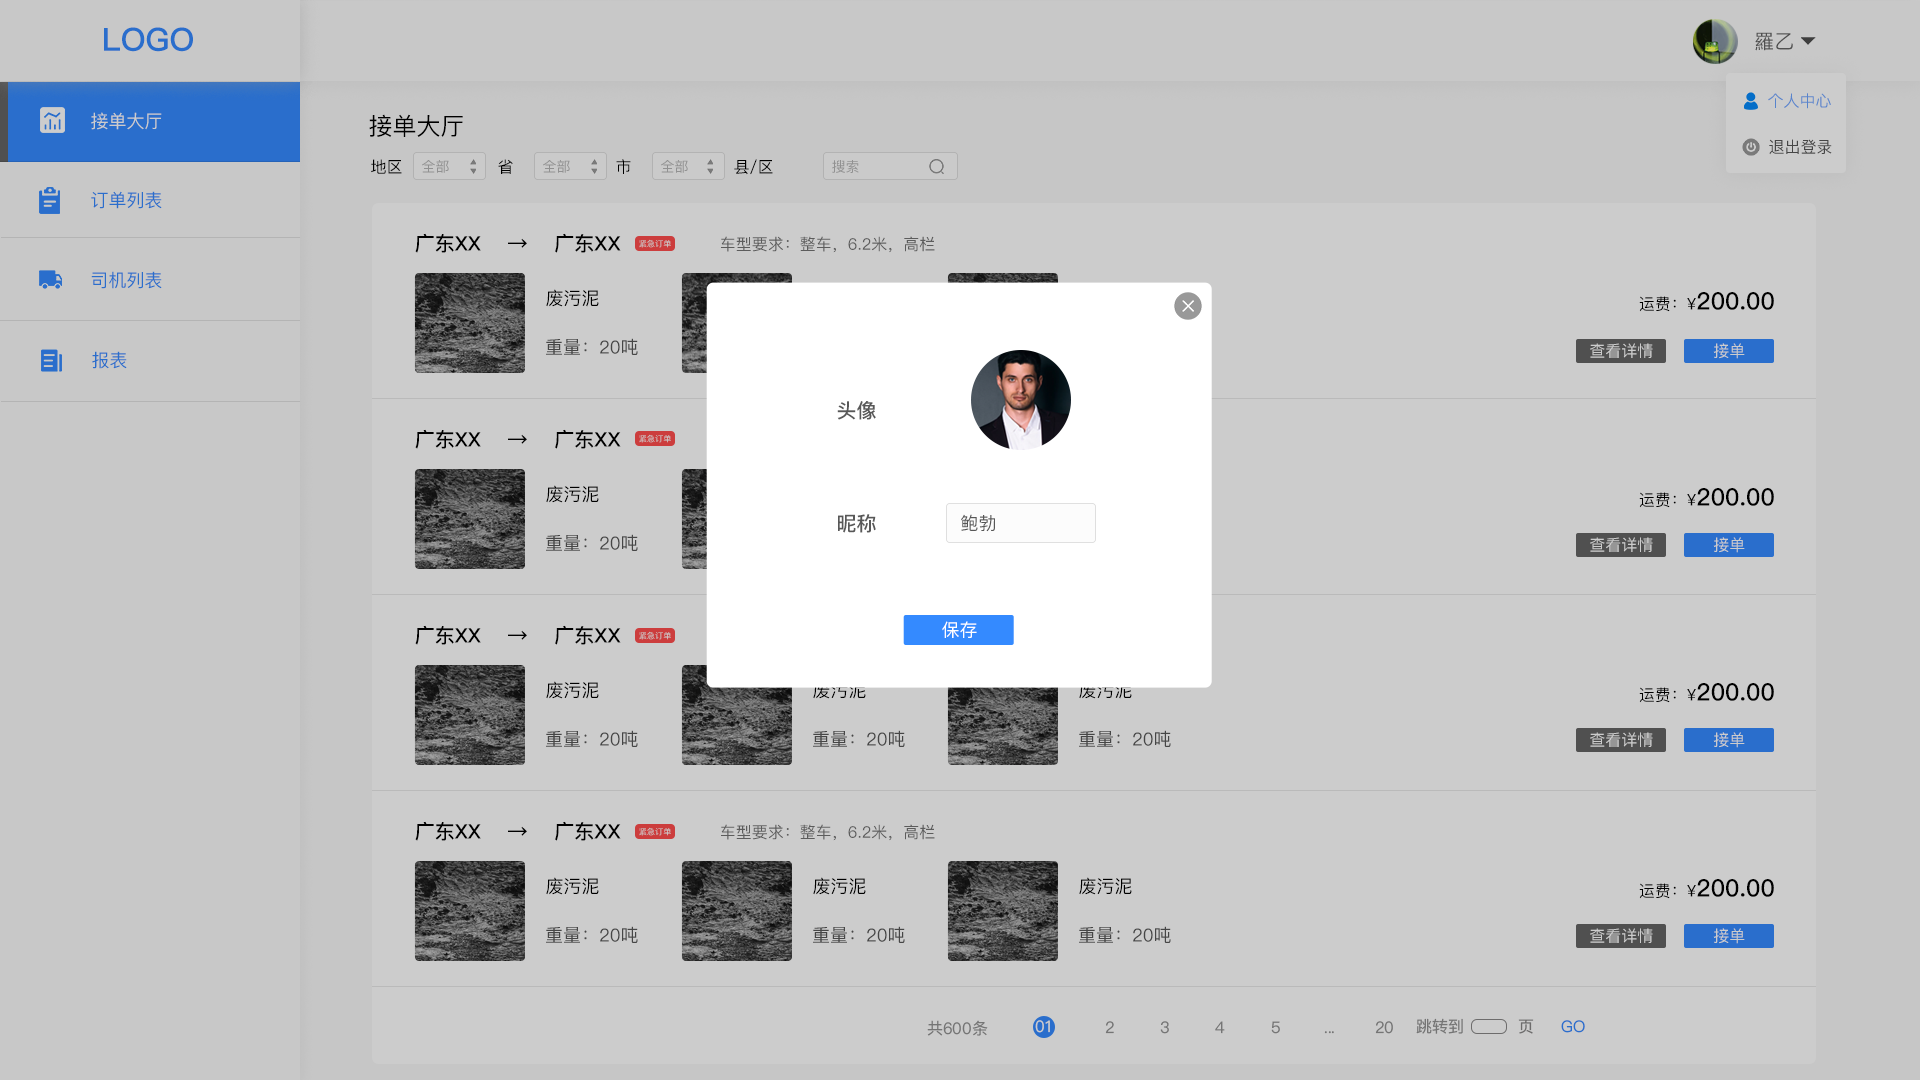Image resolution: width=1920 pixels, height=1080 pixels.
Task: Click the 紧急订单 tag in second order row
Action: [655, 439]
